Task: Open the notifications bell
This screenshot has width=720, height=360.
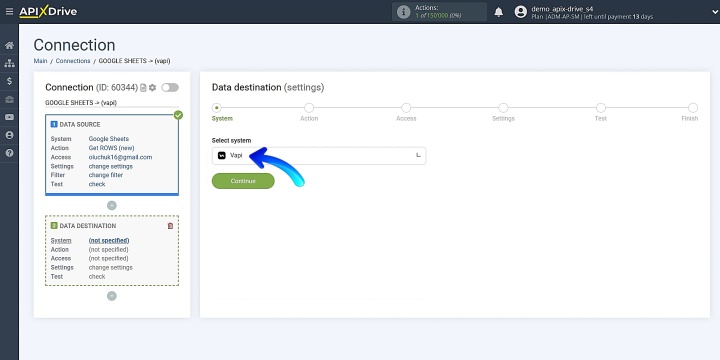Action: click(x=499, y=12)
